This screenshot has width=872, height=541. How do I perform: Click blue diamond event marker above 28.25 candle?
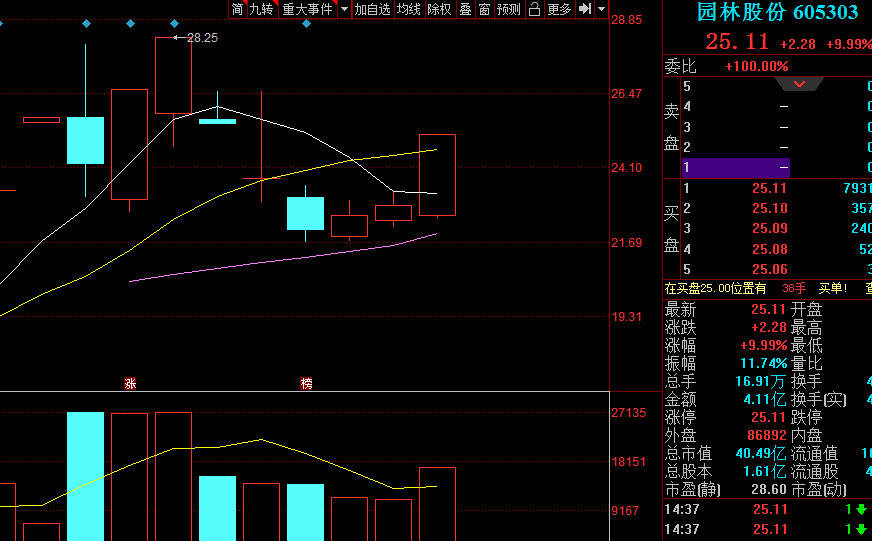point(174,23)
